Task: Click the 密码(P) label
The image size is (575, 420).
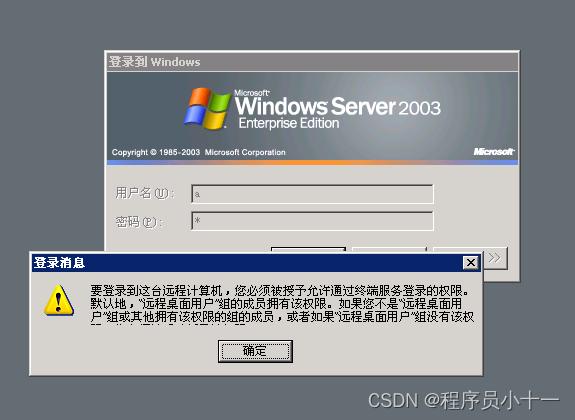Action: coord(139,222)
